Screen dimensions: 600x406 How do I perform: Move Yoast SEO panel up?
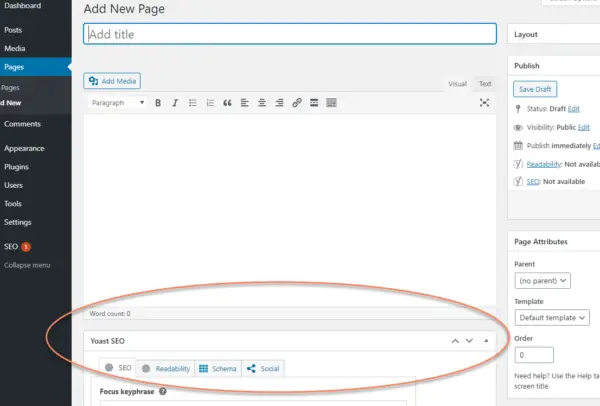(x=455, y=341)
